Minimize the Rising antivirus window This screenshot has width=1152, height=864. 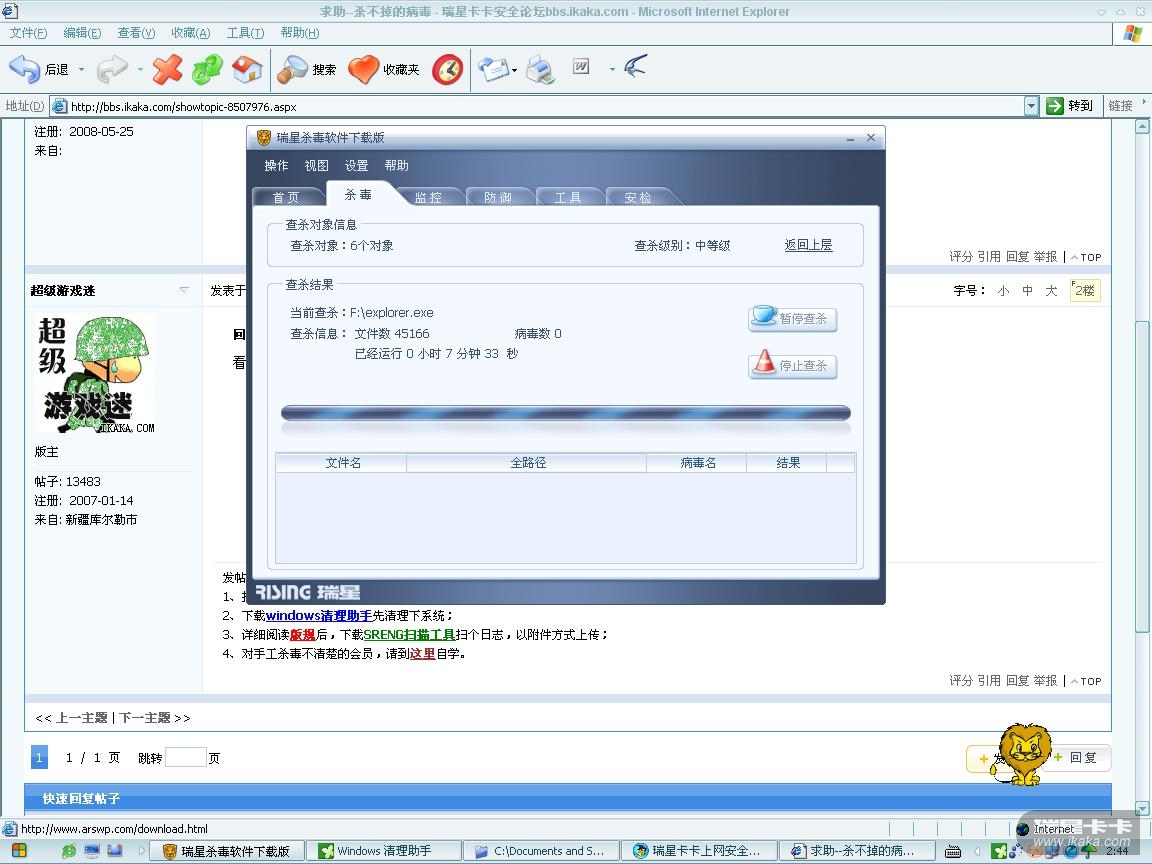coord(850,138)
